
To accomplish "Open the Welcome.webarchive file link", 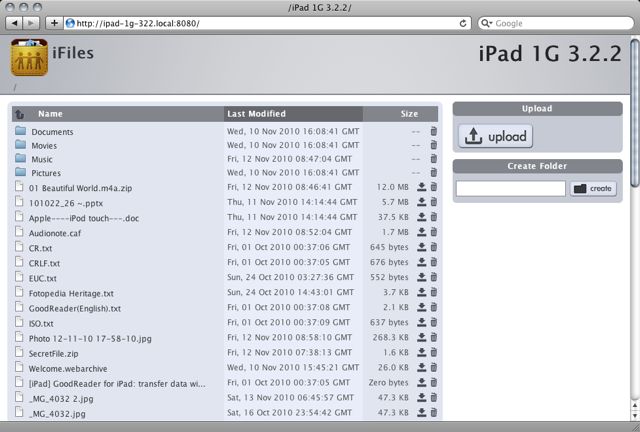I will click(x=68, y=369).
